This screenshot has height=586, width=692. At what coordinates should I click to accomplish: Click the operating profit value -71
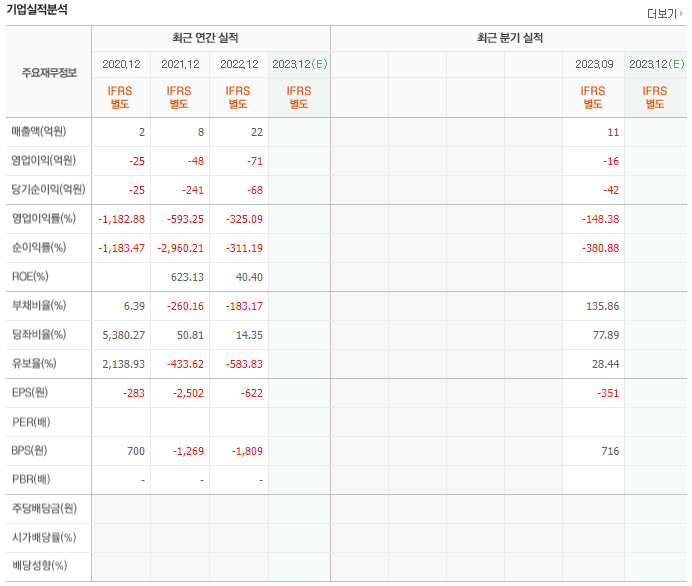[255, 162]
